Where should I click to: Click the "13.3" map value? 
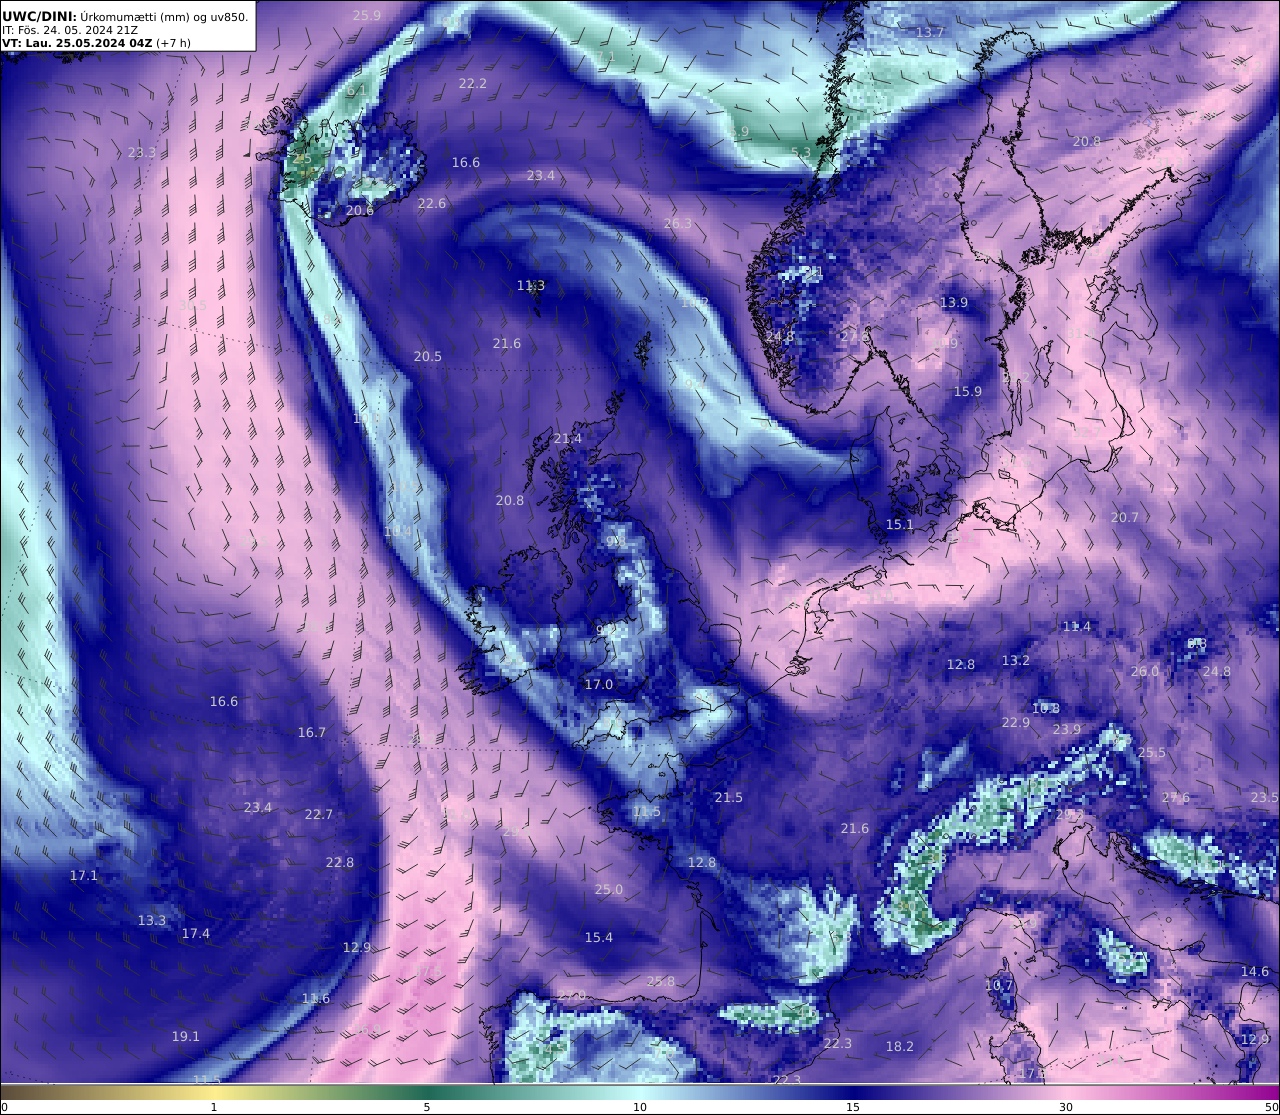152,920
